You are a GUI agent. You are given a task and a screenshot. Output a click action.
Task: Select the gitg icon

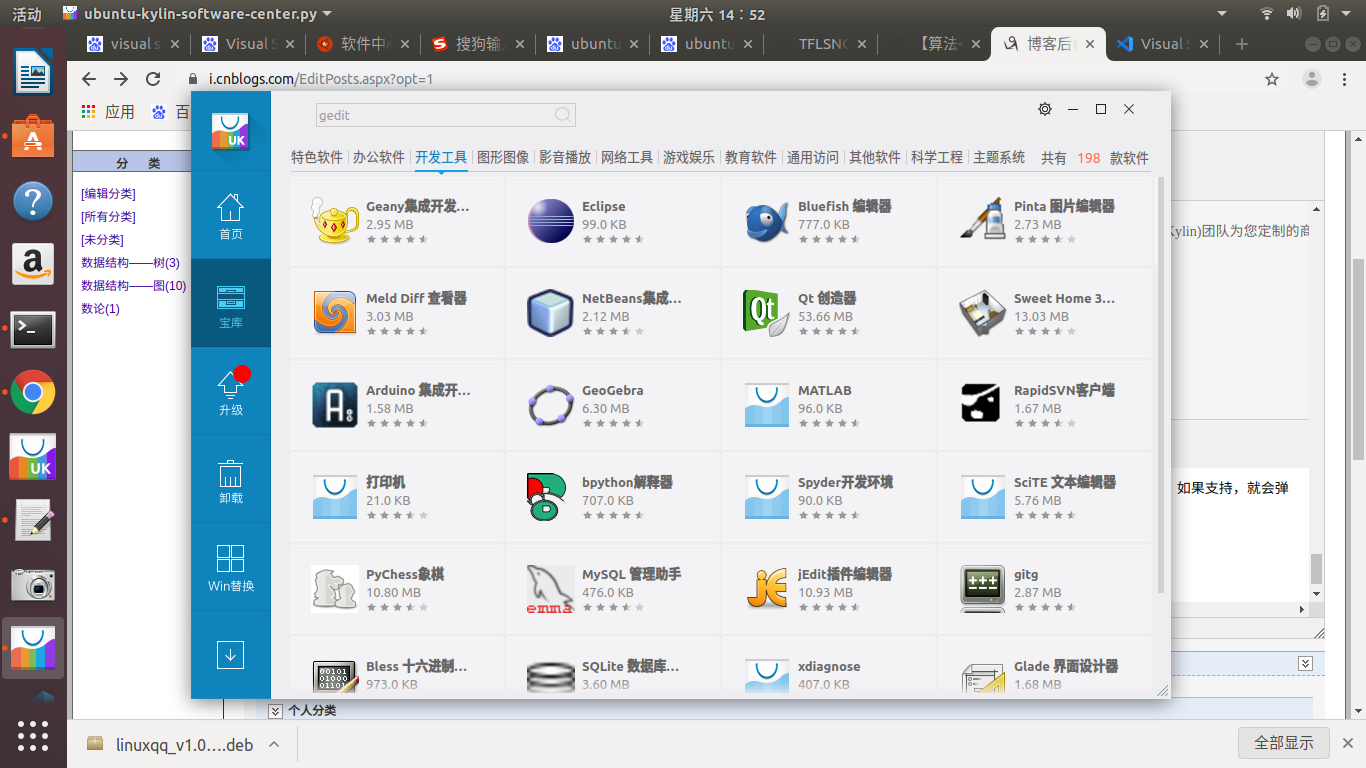click(x=982, y=588)
